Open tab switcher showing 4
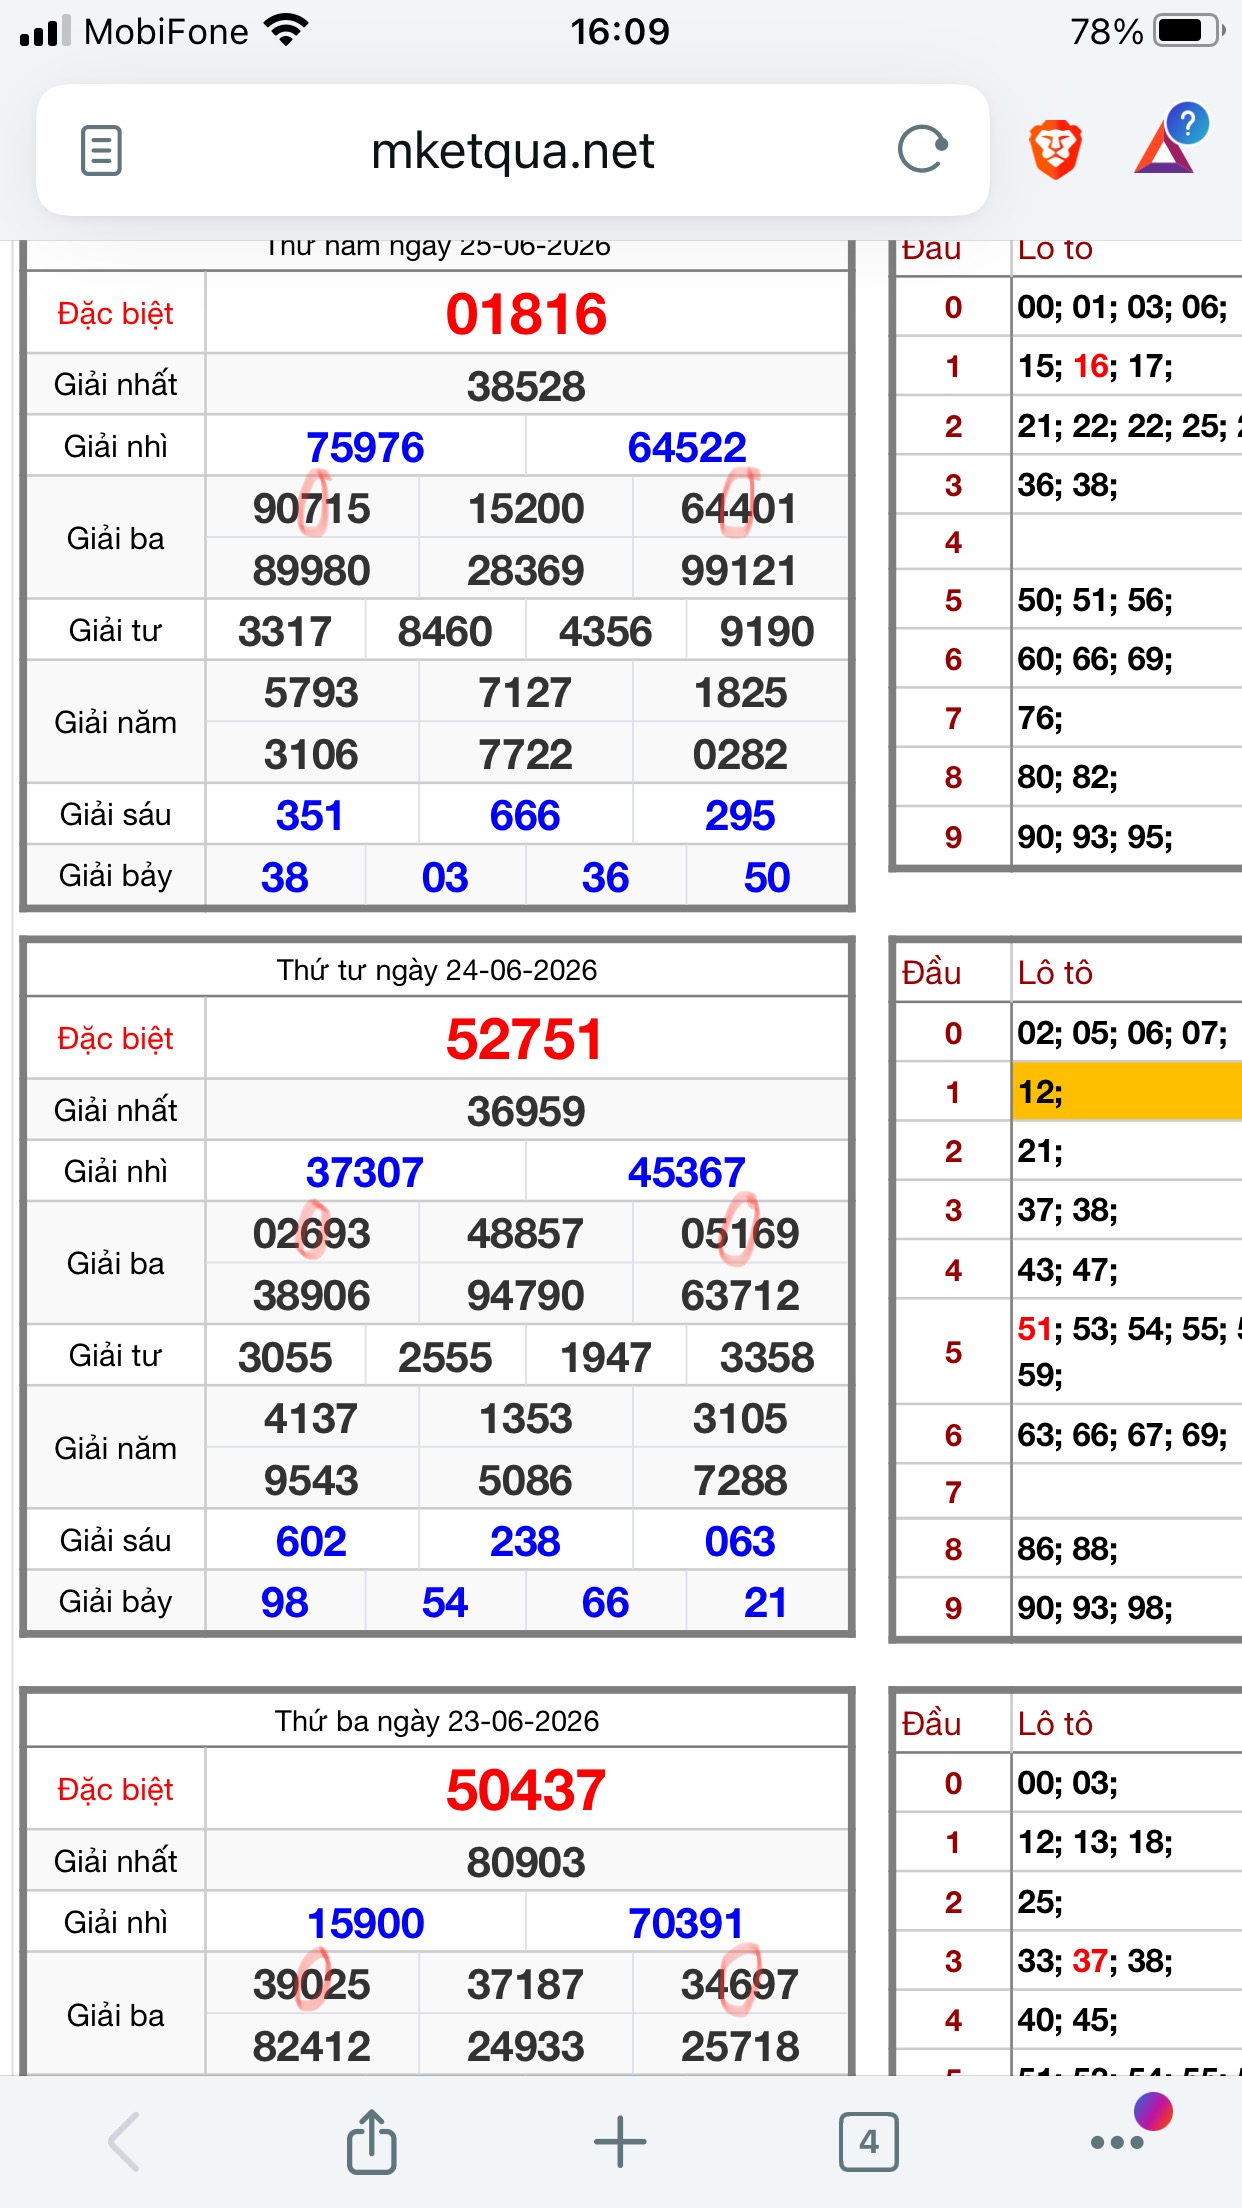1242x2208 pixels. coord(869,2142)
